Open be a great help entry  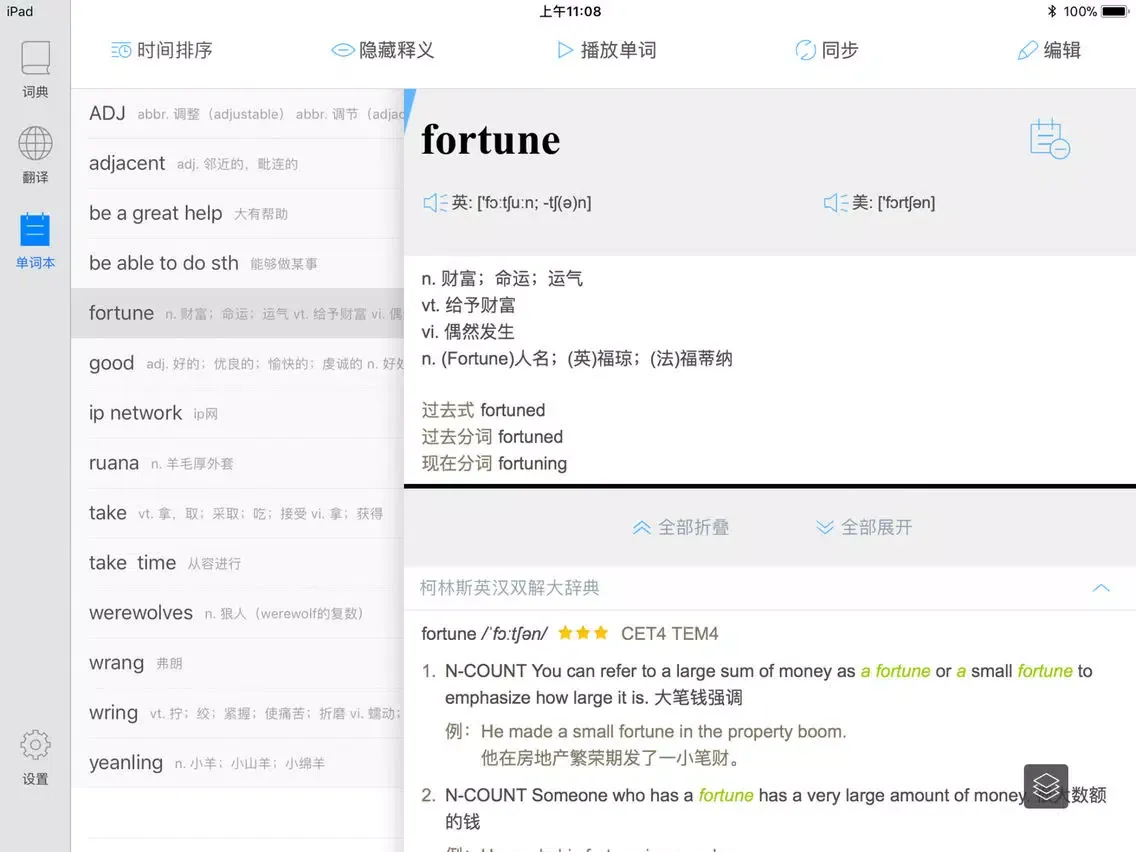238,214
